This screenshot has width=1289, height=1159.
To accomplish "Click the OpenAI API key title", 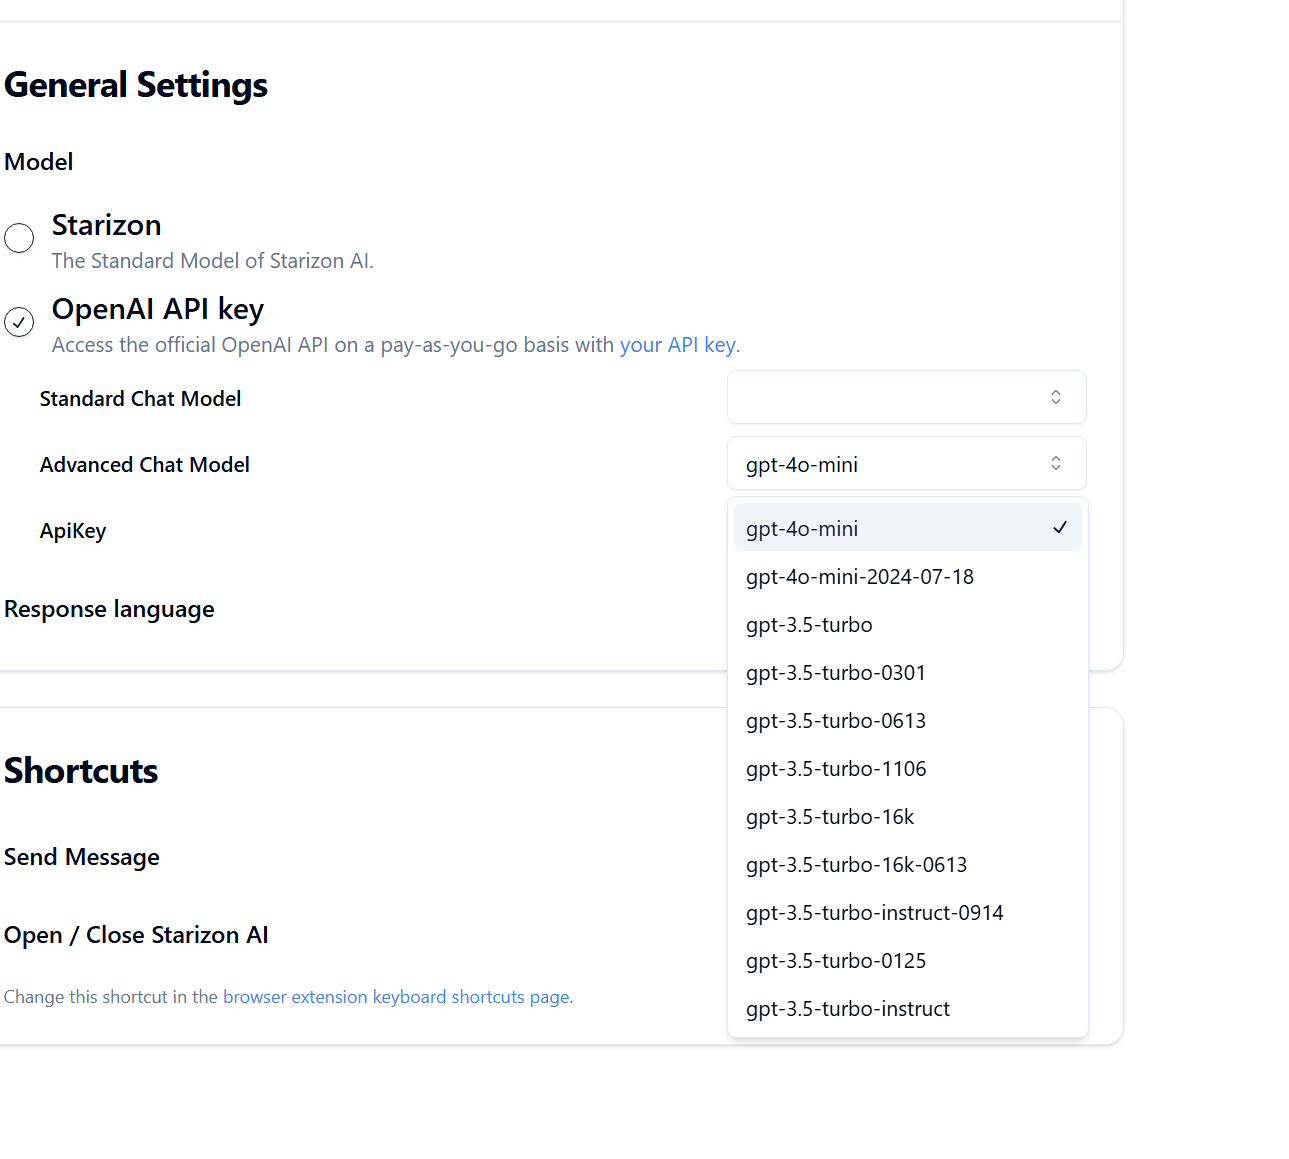I will 158,309.
